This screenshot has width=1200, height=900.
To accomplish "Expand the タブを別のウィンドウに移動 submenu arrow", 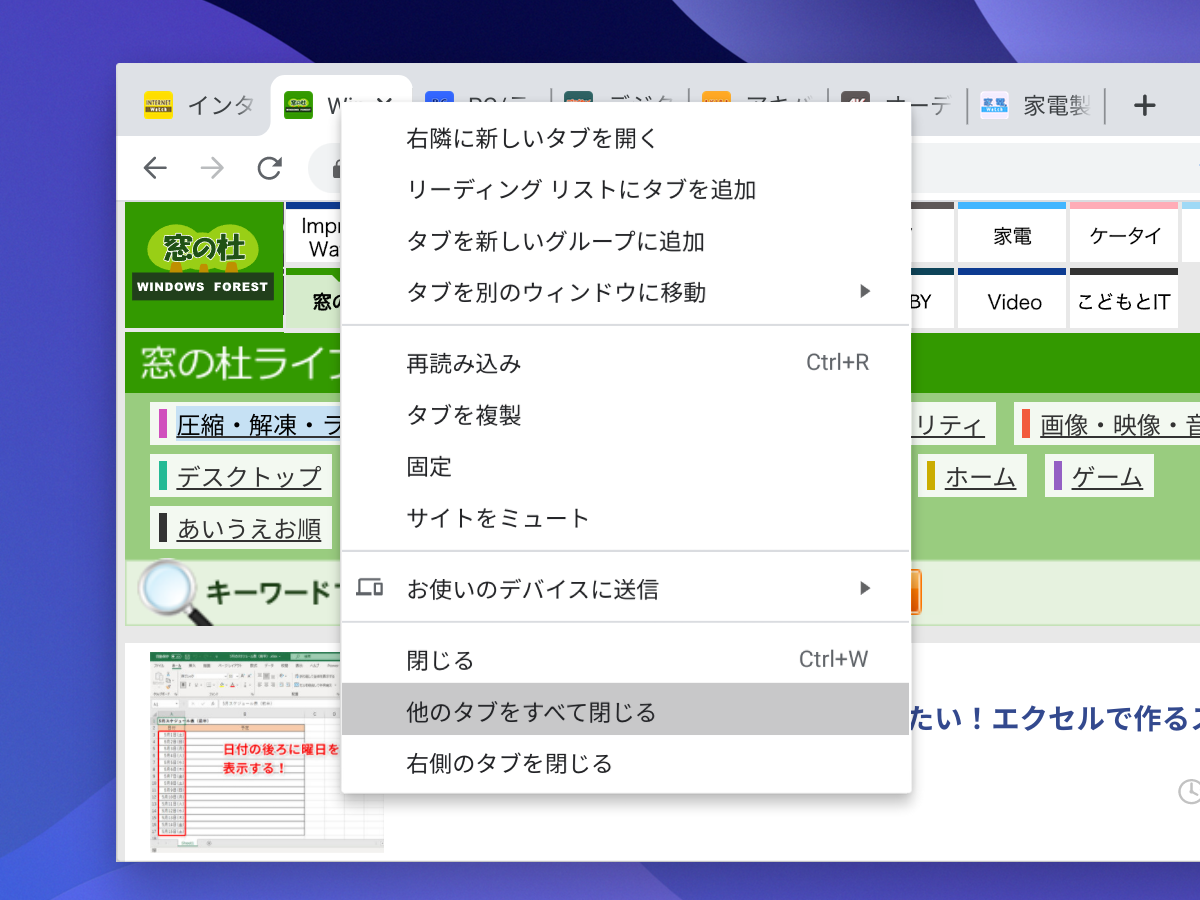I will tap(864, 292).
